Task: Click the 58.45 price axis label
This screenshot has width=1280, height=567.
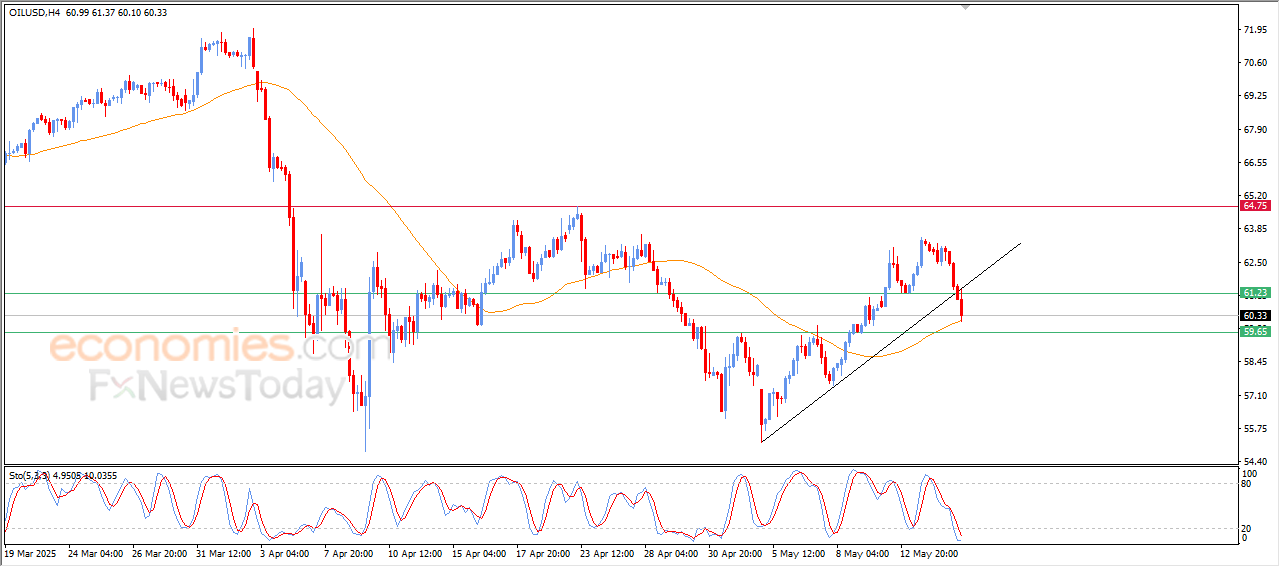Action: point(1255,362)
